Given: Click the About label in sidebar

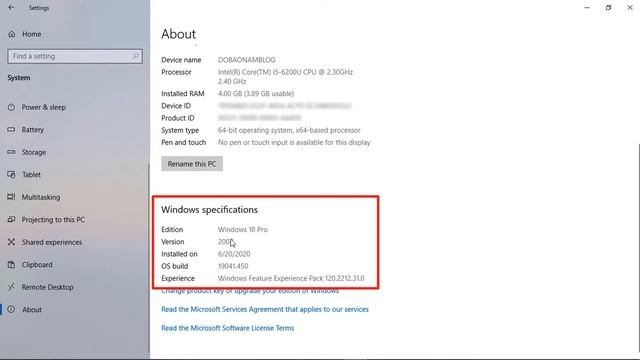Looking at the screenshot, I should click(x=32, y=310).
